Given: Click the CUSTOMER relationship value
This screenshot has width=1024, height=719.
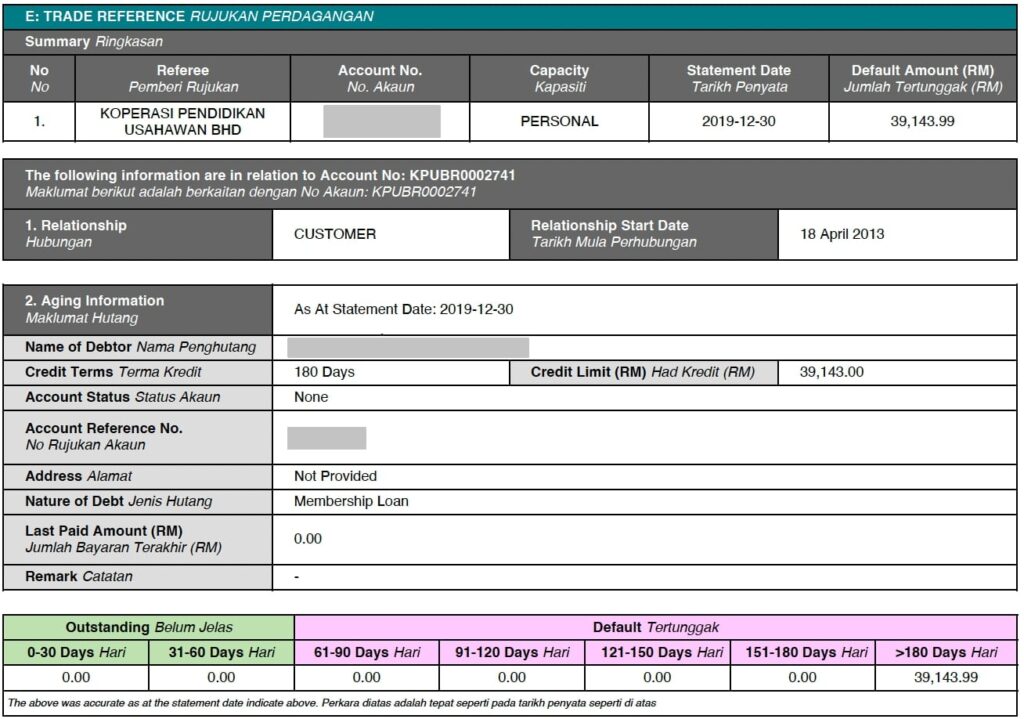Looking at the screenshot, I should (x=334, y=234).
